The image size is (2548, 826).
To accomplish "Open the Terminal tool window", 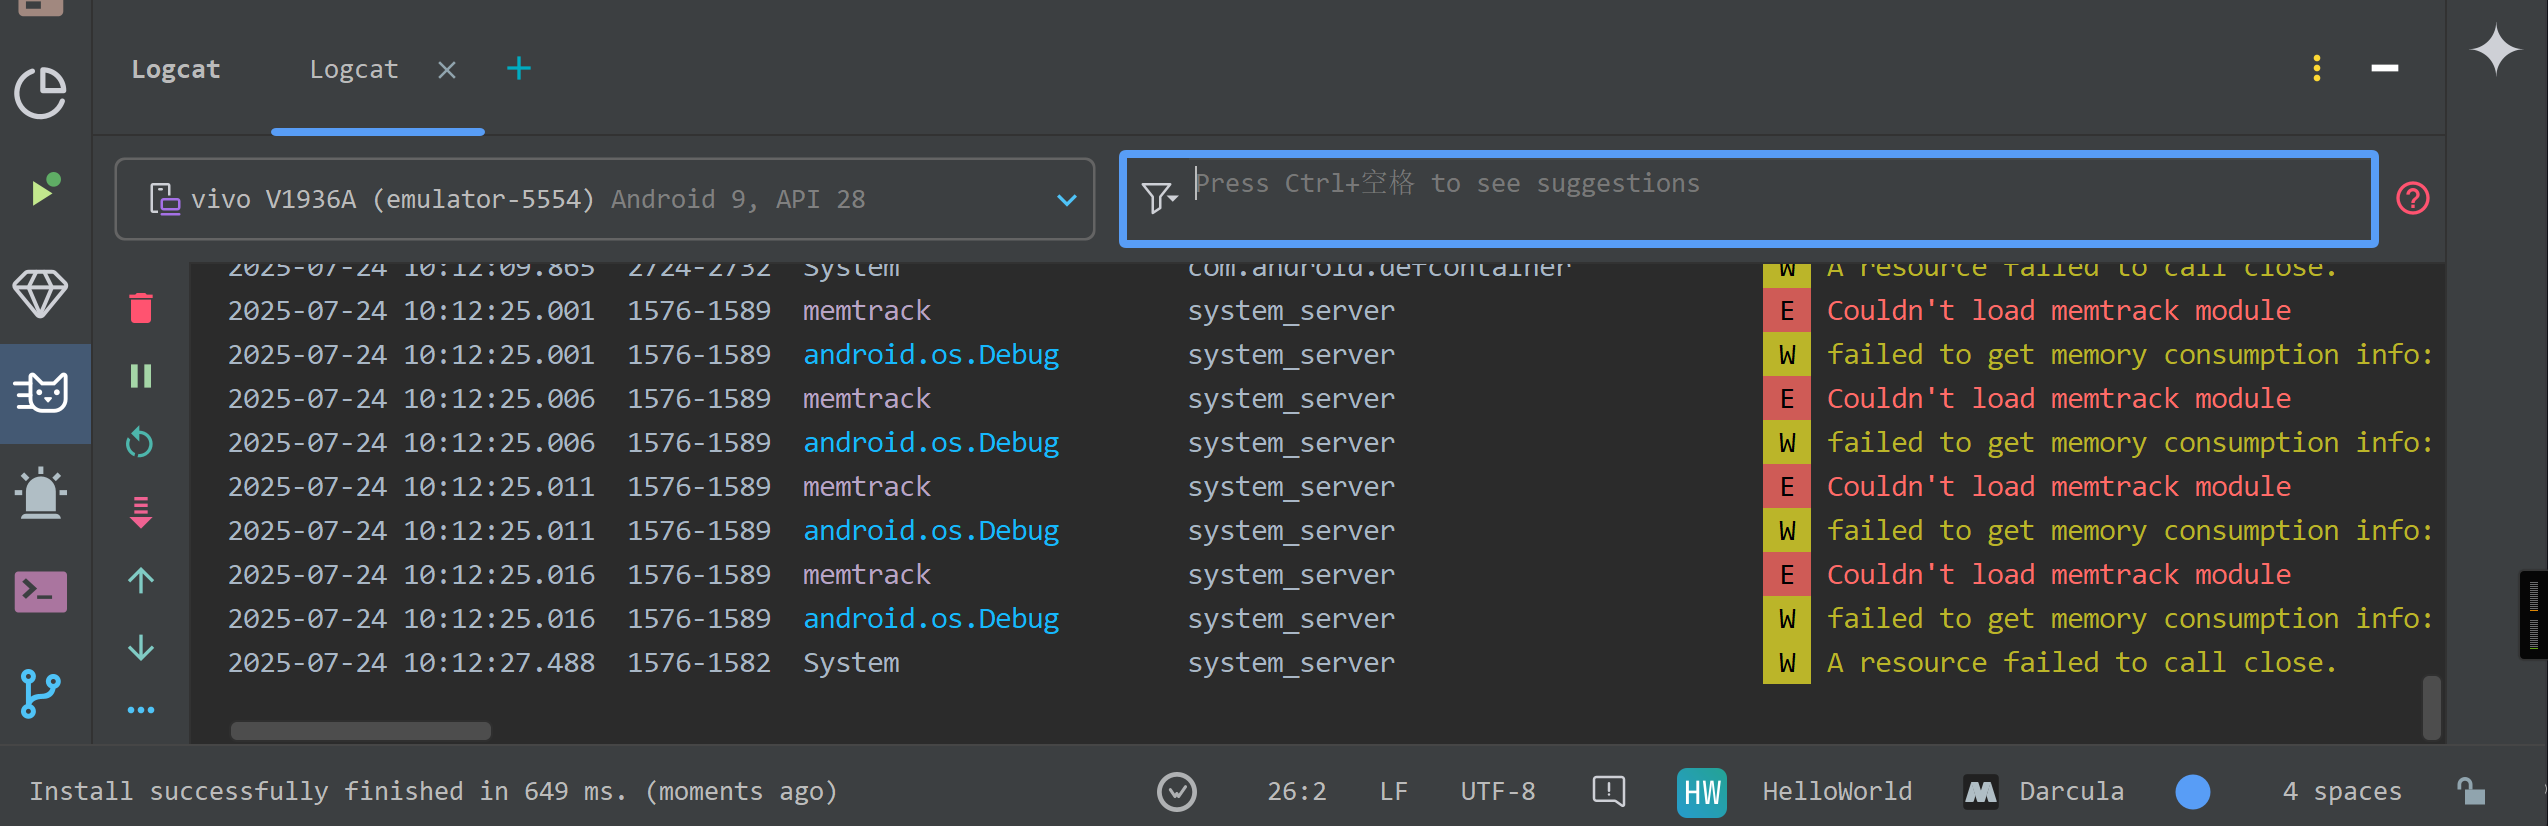I will coord(41,592).
